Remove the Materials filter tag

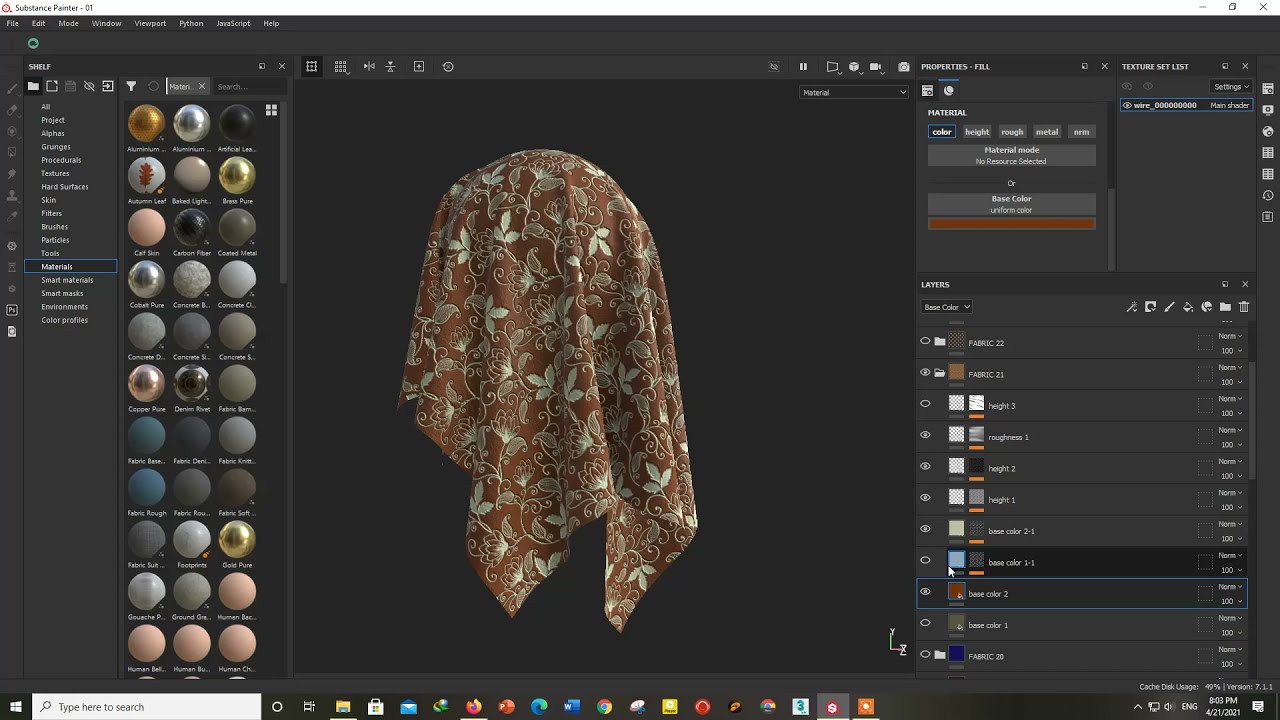[x=201, y=86]
